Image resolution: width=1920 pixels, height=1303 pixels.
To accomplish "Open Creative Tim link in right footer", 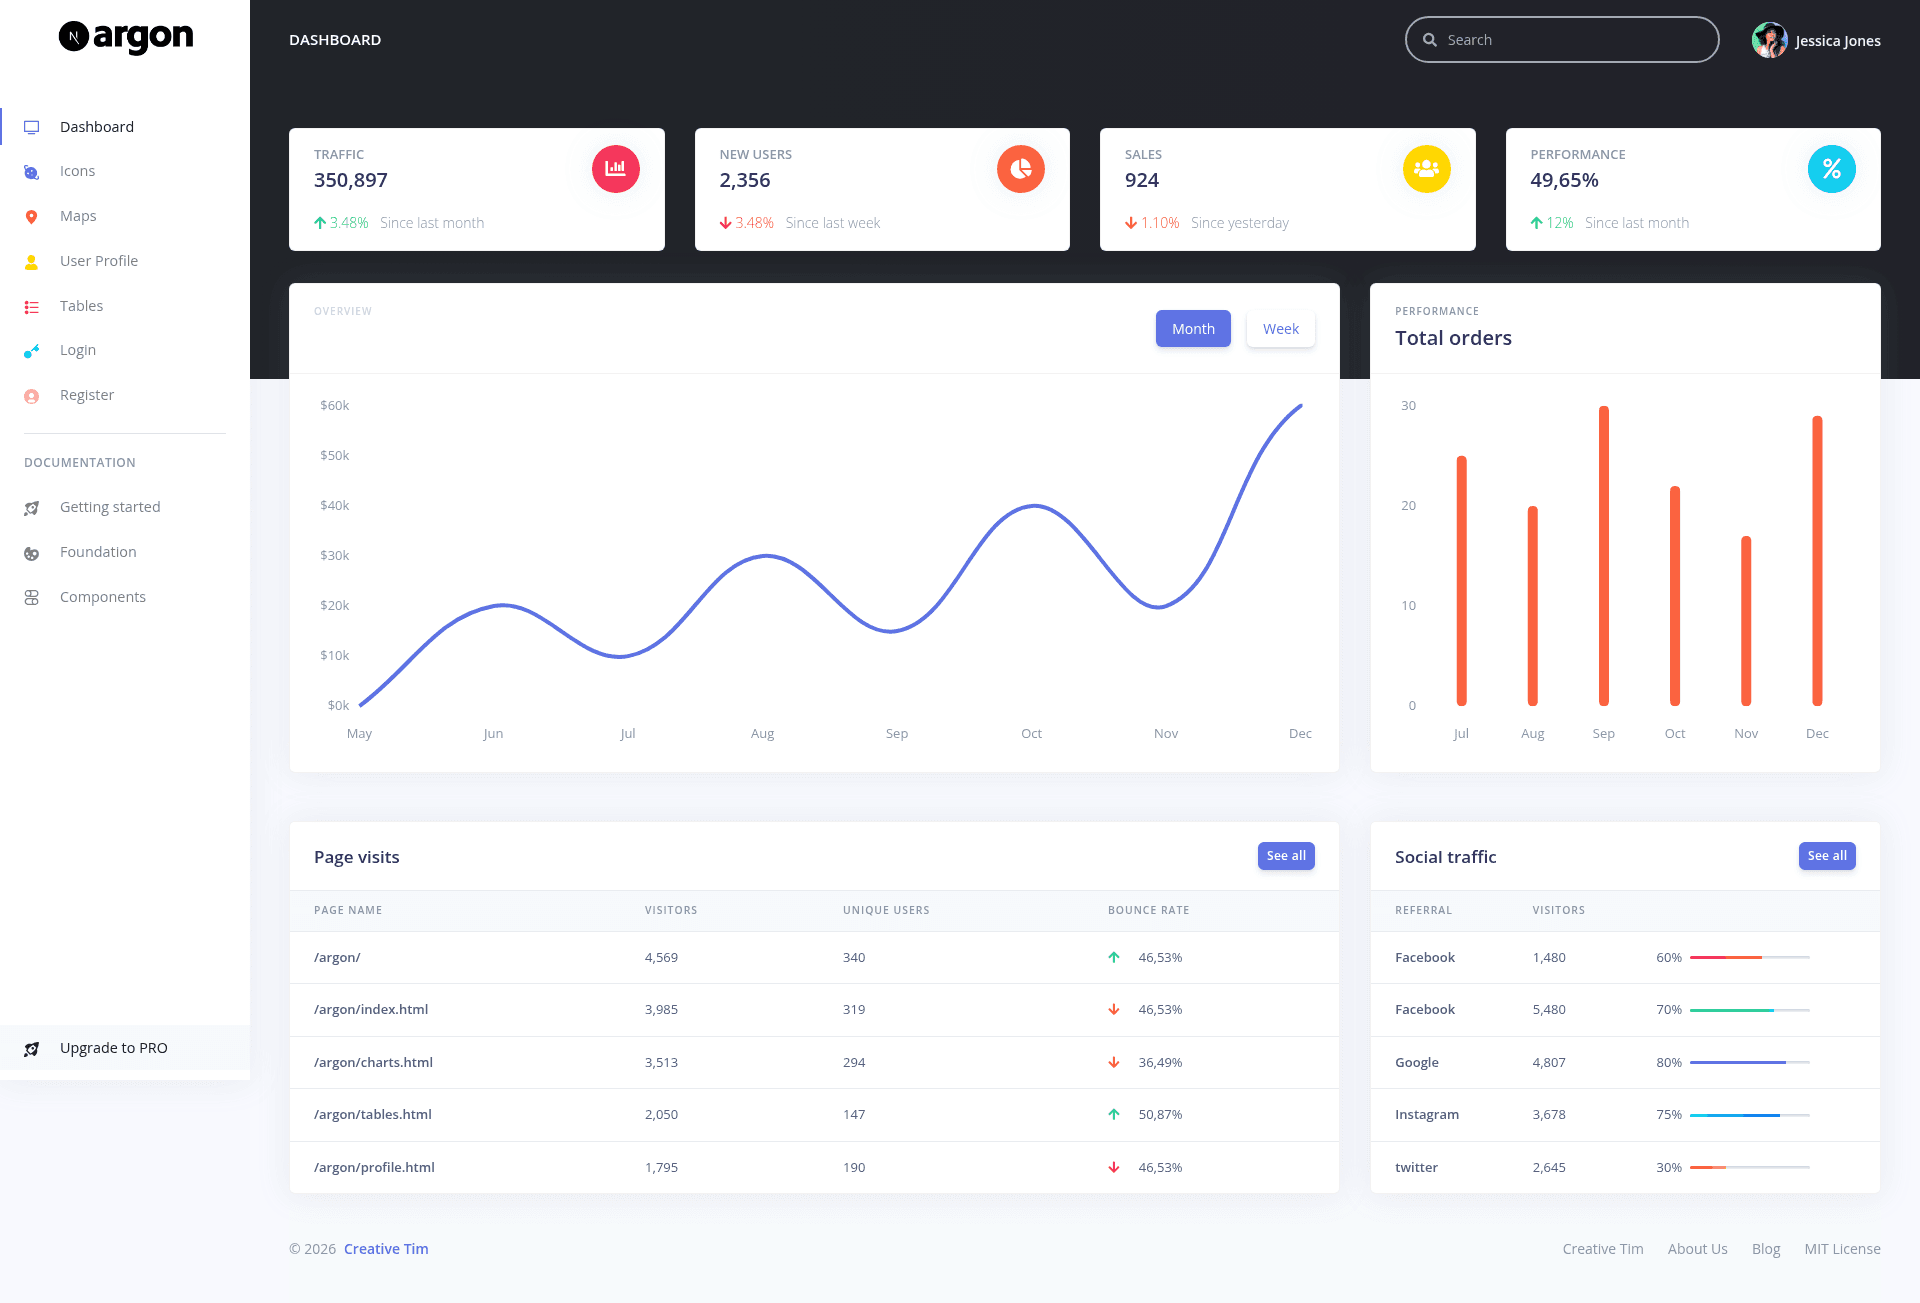I will (x=1603, y=1249).
